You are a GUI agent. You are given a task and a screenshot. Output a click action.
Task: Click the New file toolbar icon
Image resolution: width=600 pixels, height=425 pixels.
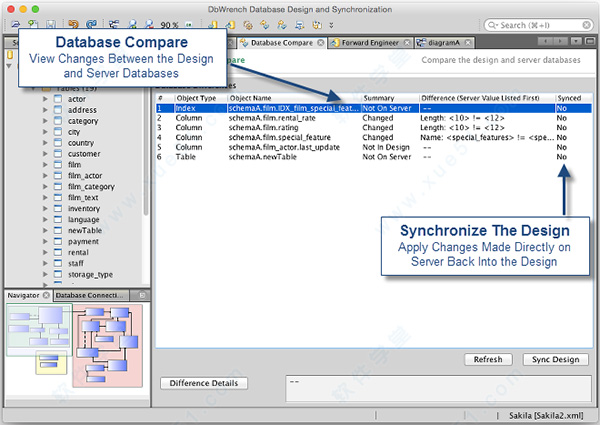point(33,25)
